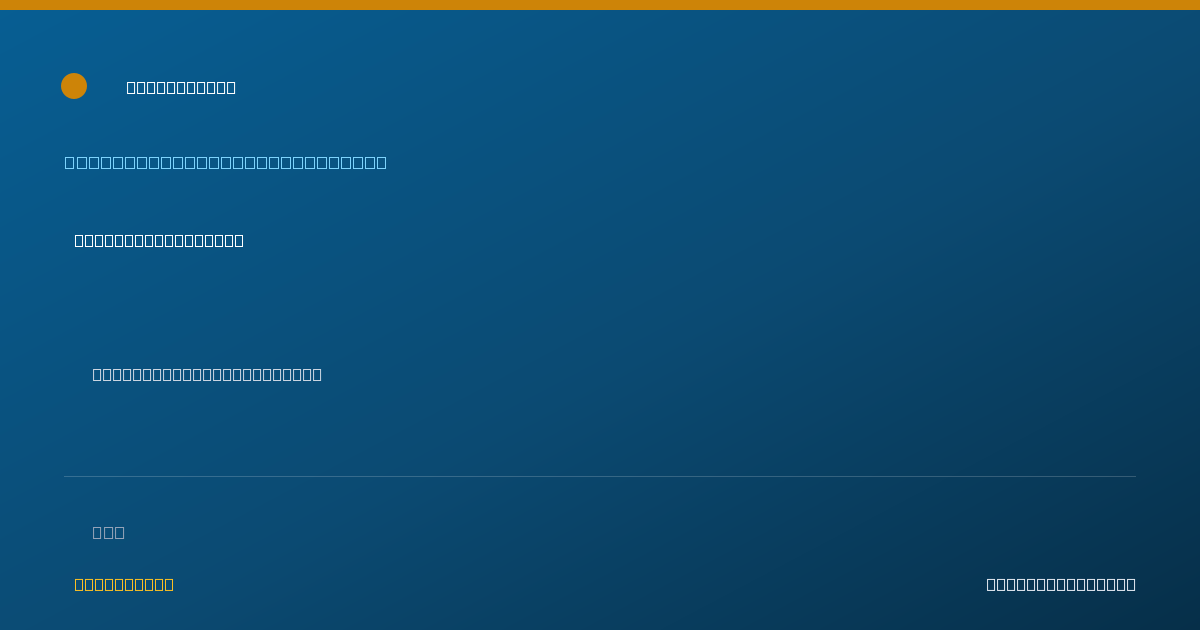Screen dimensions: 1200x630
Task: Select the small gray label above footer
Action: (109, 532)
